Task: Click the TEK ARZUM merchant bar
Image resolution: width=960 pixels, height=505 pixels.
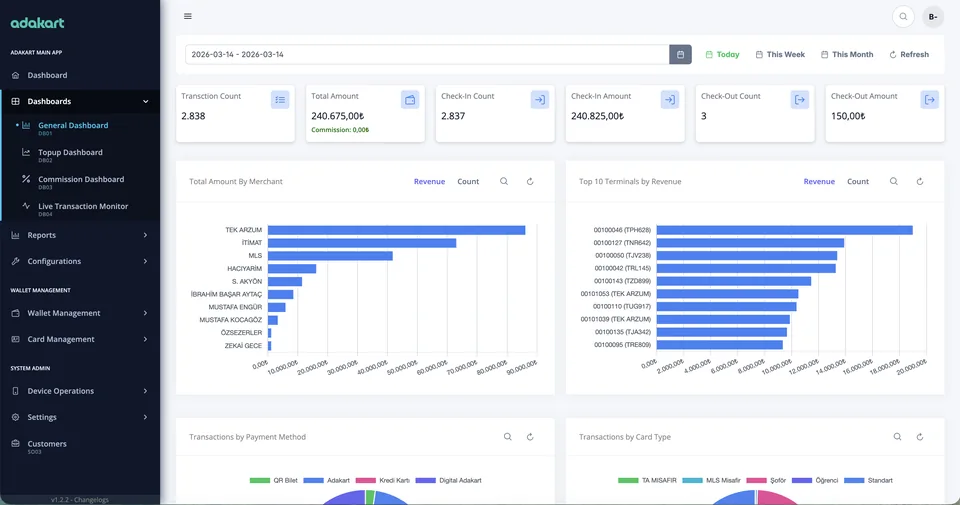Action: [396, 230]
